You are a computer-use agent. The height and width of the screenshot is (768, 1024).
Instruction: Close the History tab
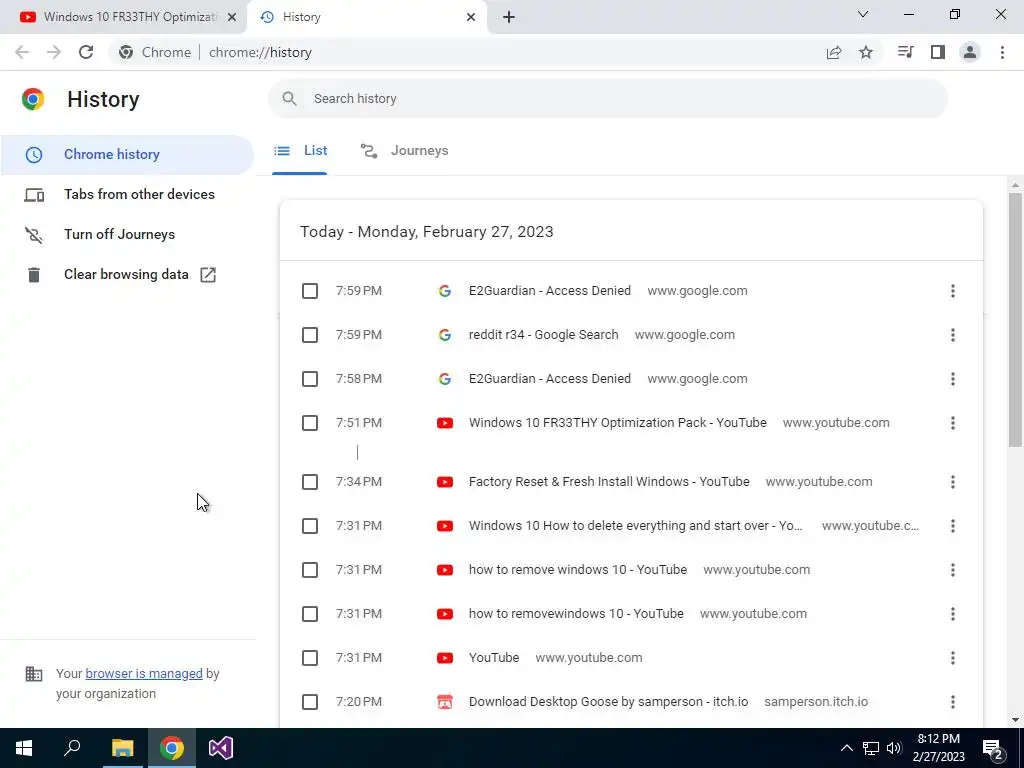(x=471, y=17)
